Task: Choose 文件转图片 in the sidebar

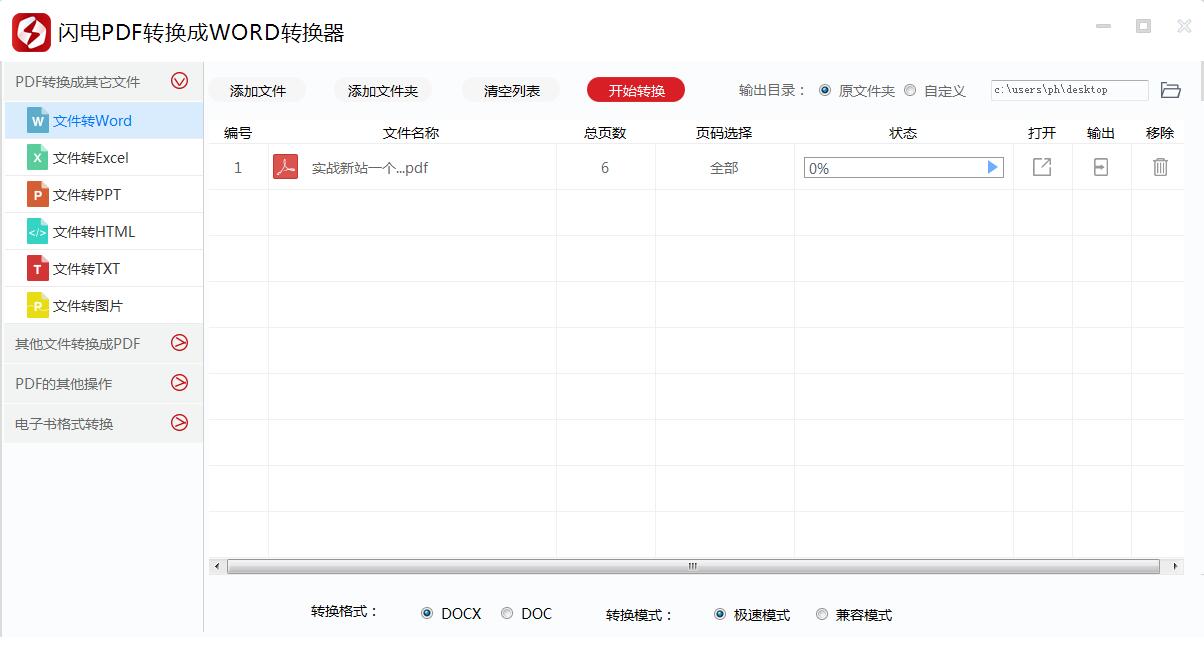Action: [90, 305]
